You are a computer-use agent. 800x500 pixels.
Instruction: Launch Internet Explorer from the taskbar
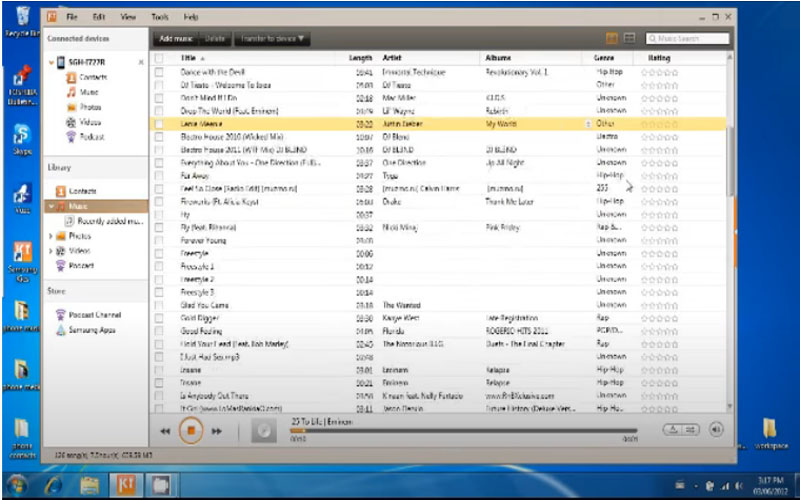pos(53,484)
